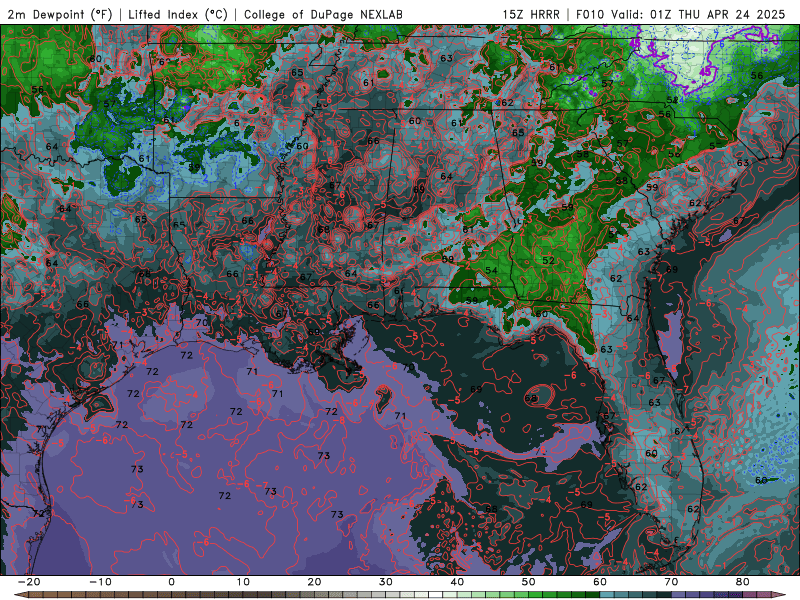This screenshot has width=800, height=600.
Task: Click the '15Z HRRR' model run label
Action: click(x=531, y=14)
